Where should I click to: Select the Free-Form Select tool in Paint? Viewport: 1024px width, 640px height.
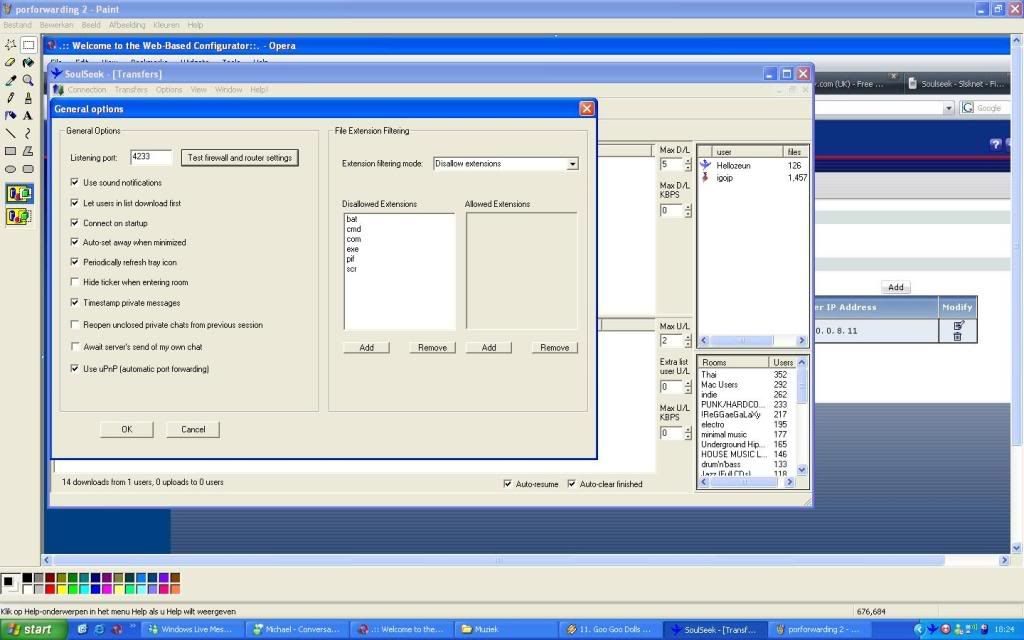pos(10,45)
